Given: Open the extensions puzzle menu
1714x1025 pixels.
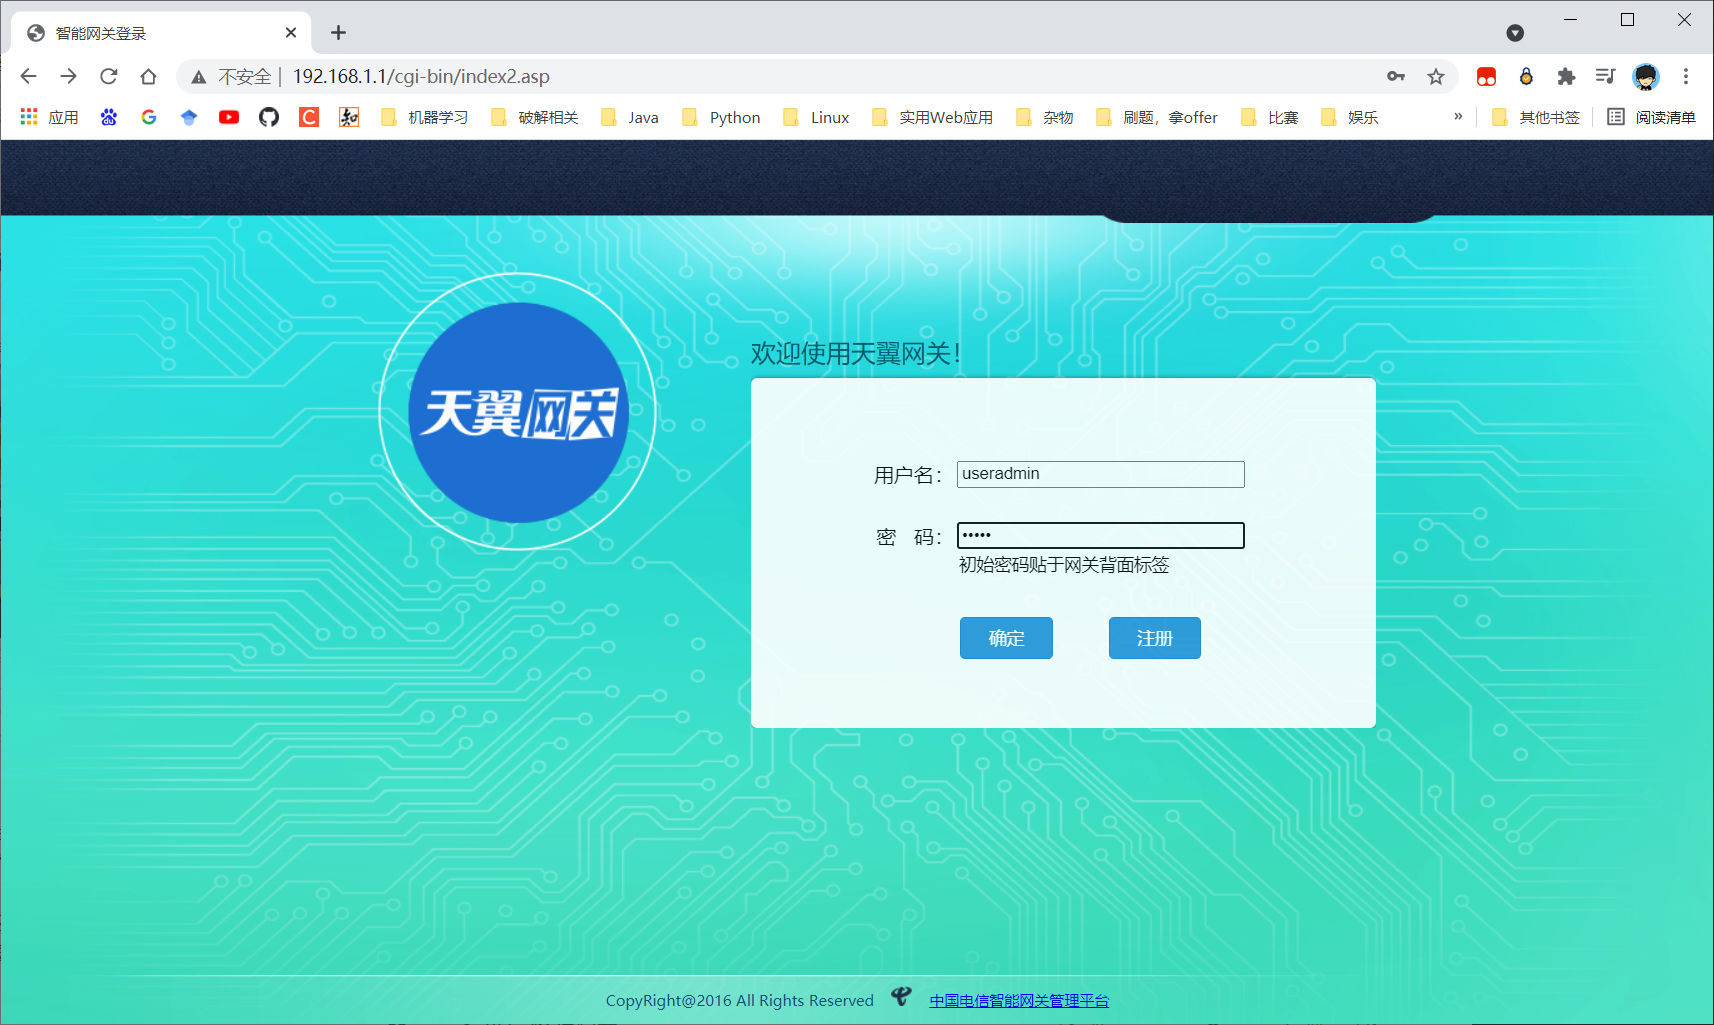Looking at the screenshot, I should point(1566,76).
